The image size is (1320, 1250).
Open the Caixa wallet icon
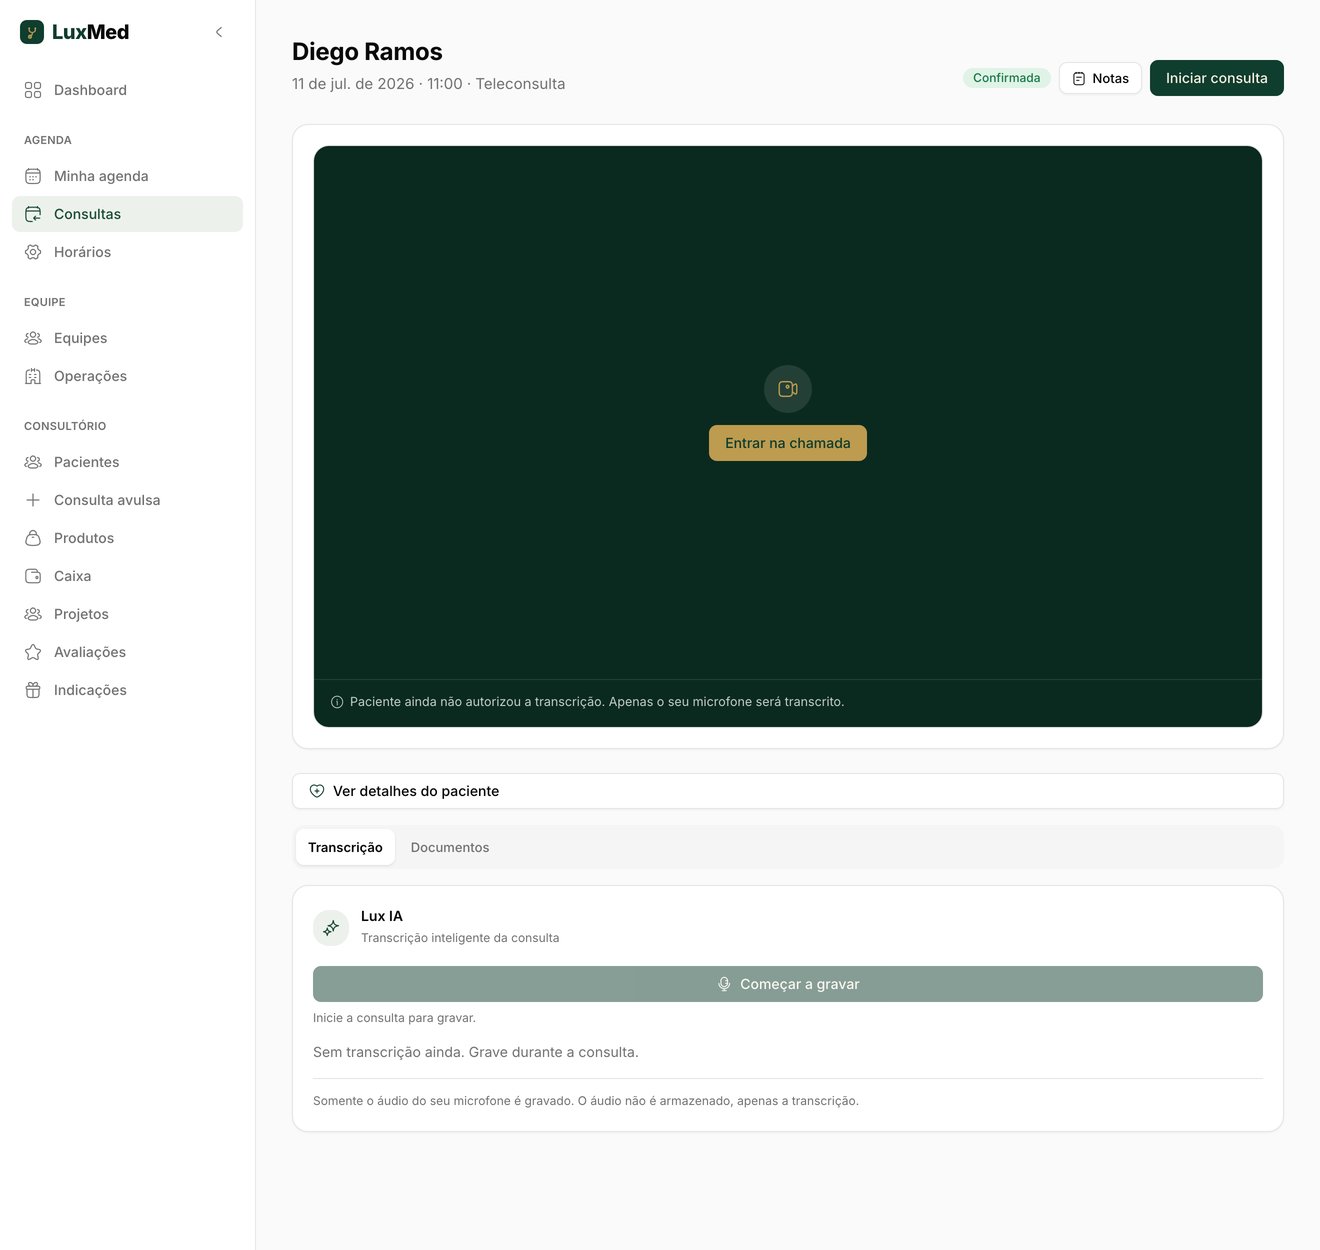coord(33,576)
